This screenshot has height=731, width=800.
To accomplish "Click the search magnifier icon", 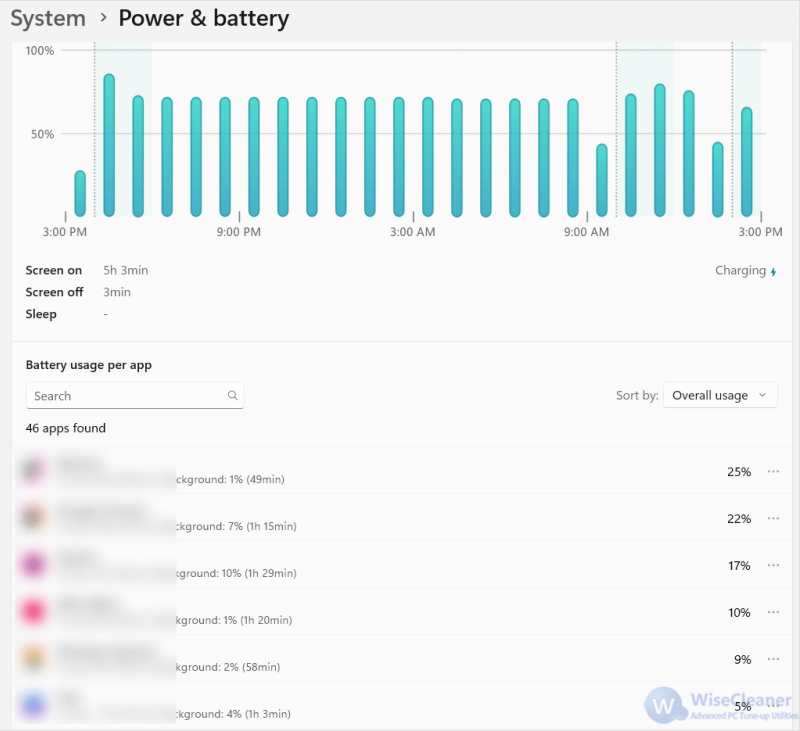I will (233, 395).
